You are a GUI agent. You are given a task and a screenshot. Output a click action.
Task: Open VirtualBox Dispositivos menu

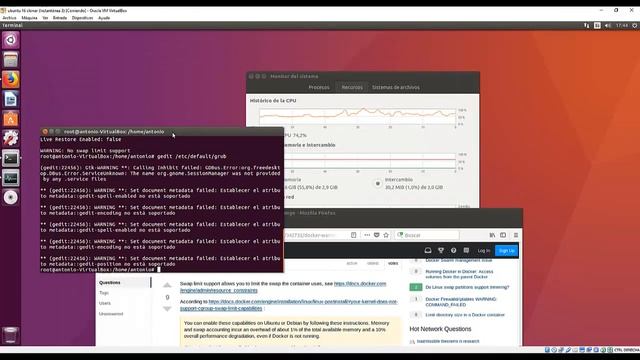[x=82, y=18]
